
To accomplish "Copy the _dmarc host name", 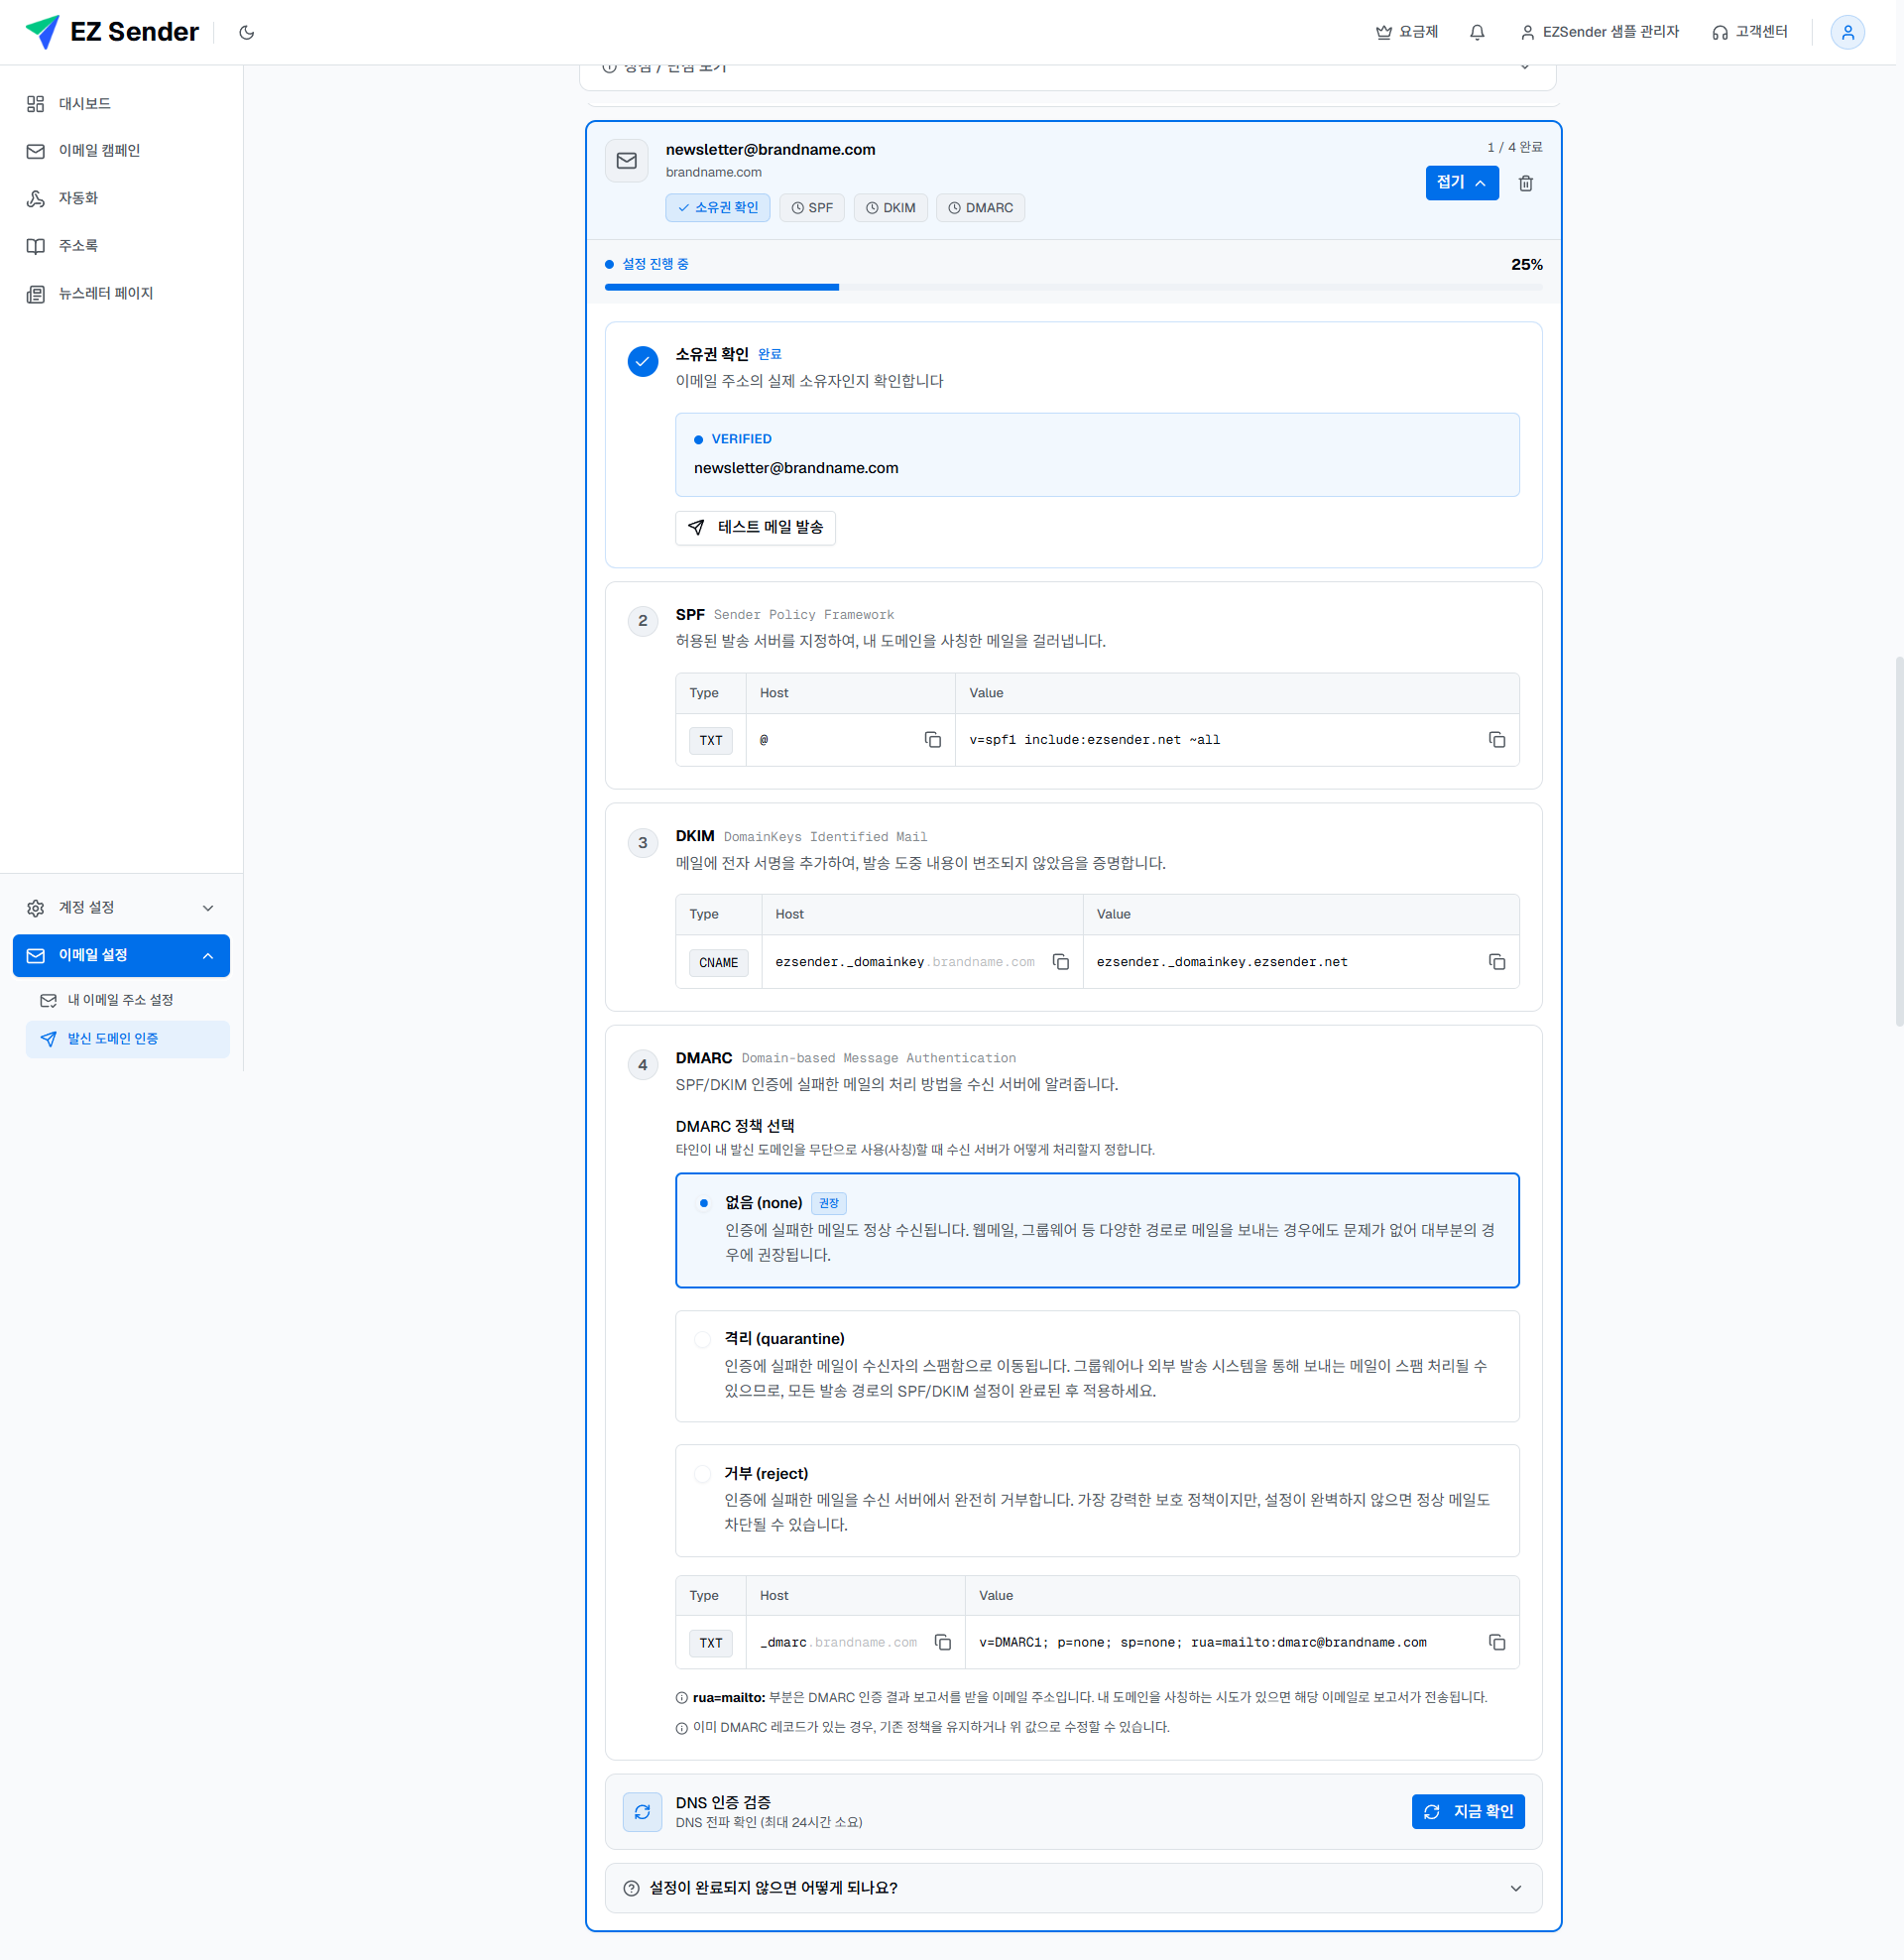I will tap(942, 1642).
